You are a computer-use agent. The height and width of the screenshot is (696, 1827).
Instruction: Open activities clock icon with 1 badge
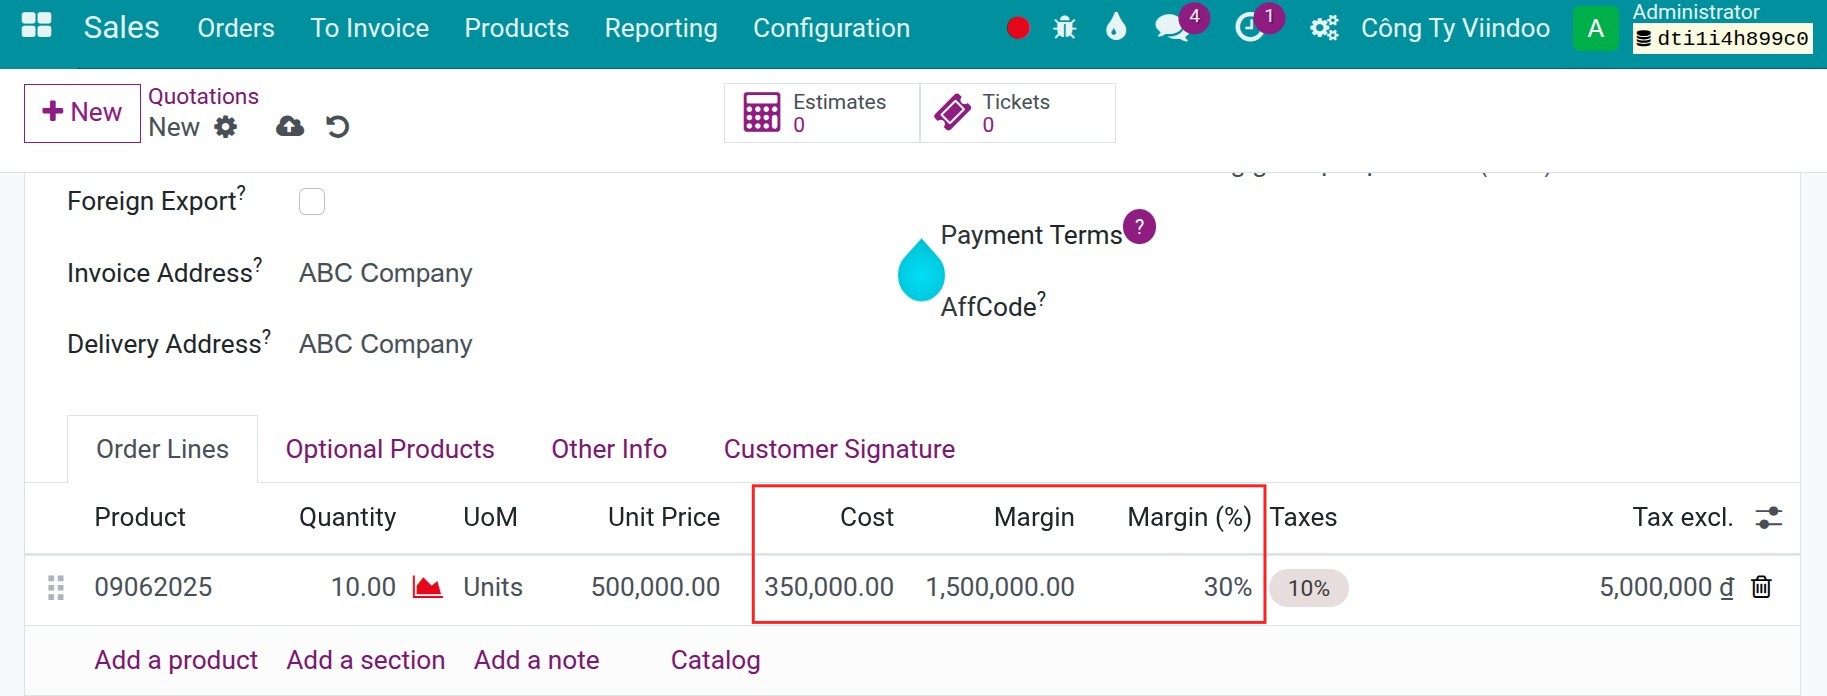[1249, 28]
